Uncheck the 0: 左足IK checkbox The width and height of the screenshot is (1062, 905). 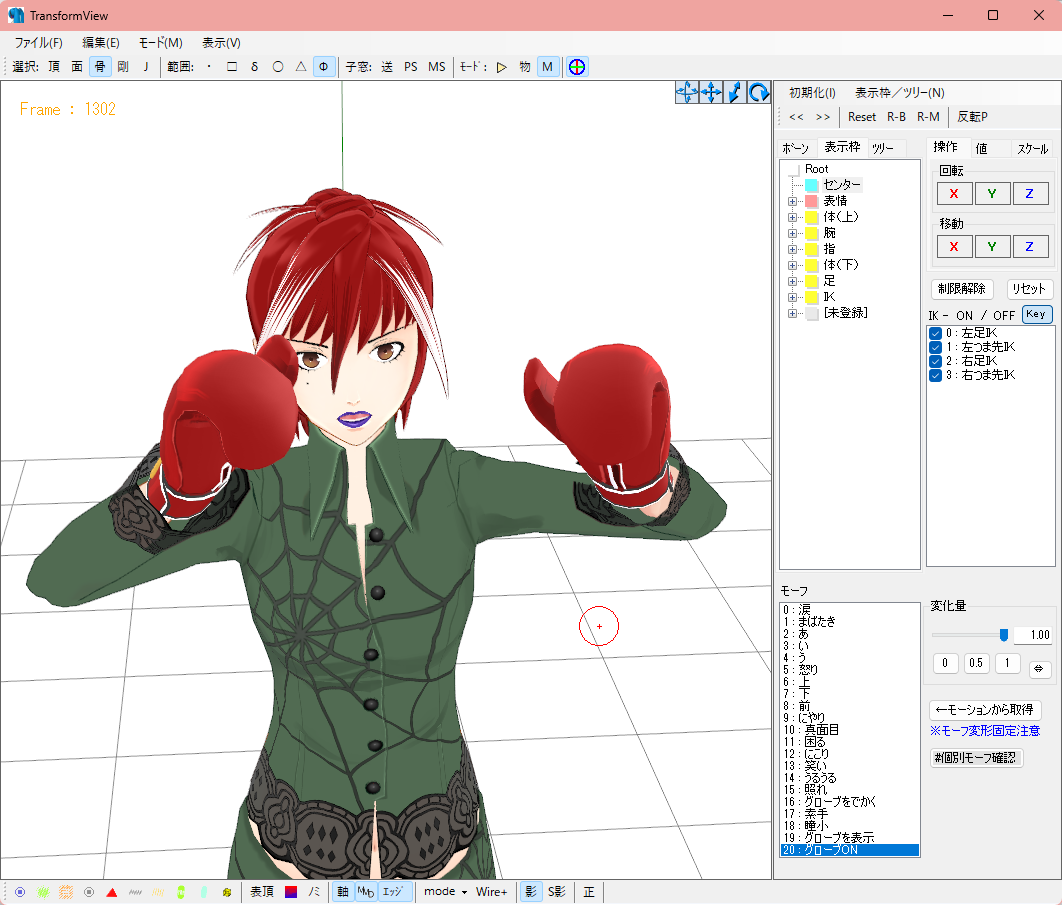pyautogui.click(x=935, y=333)
